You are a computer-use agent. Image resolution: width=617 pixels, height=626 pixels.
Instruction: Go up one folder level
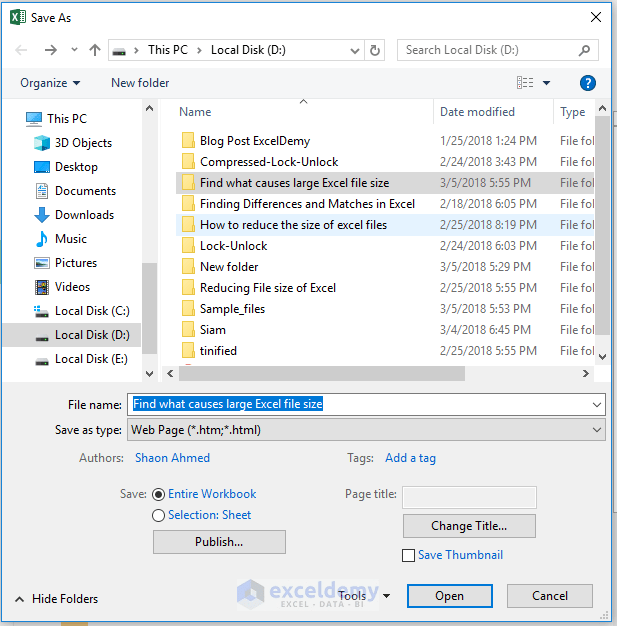95,50
